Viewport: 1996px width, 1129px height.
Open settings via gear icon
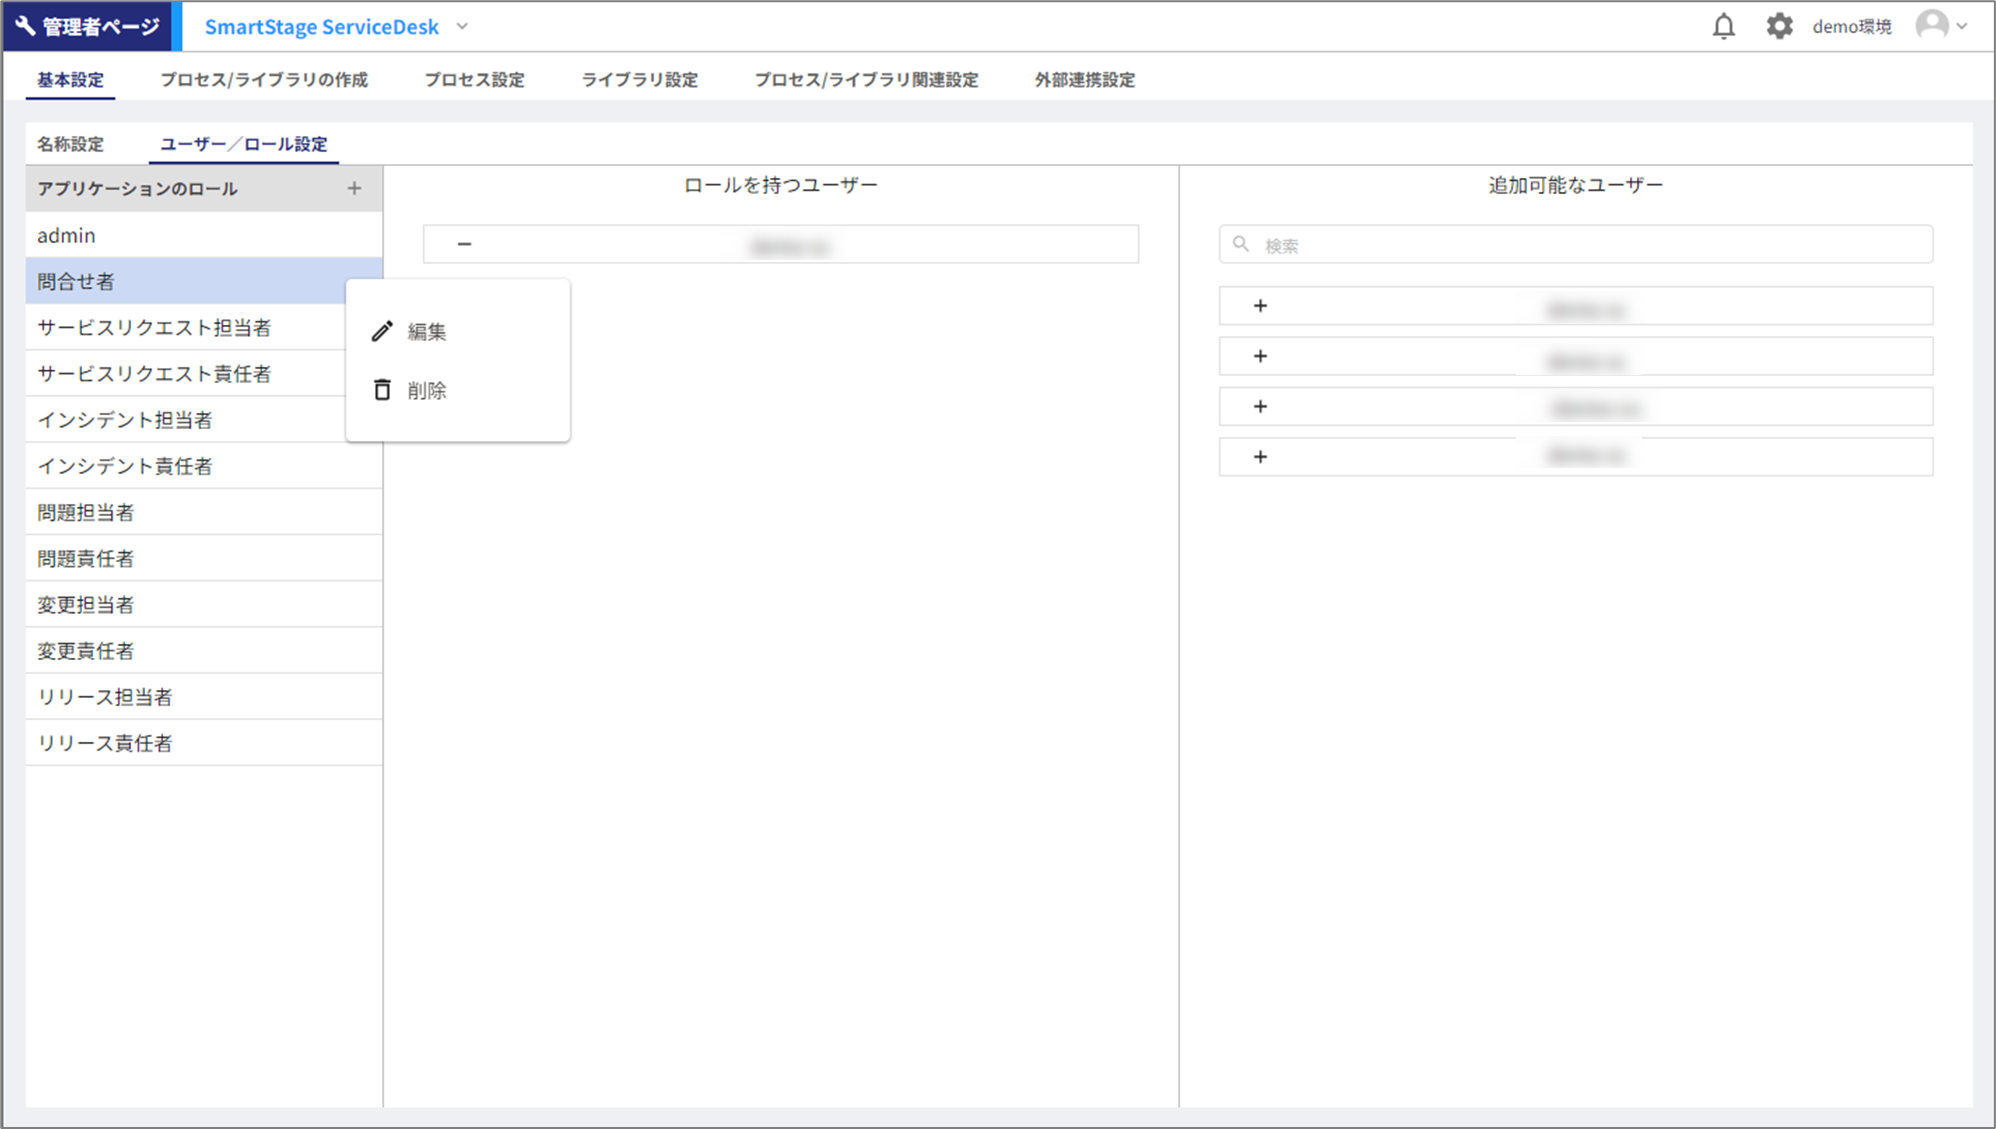coord(1779,26)
